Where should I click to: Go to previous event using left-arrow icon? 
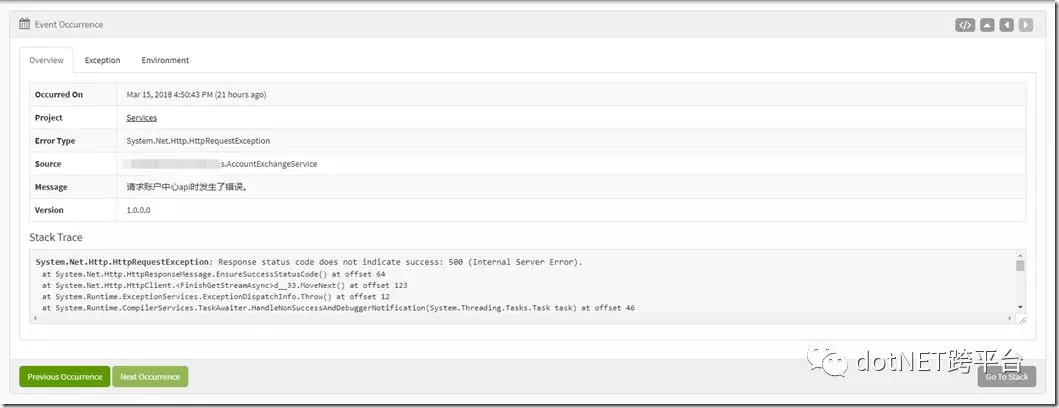pyautogui.click(x=1006, y=25)
